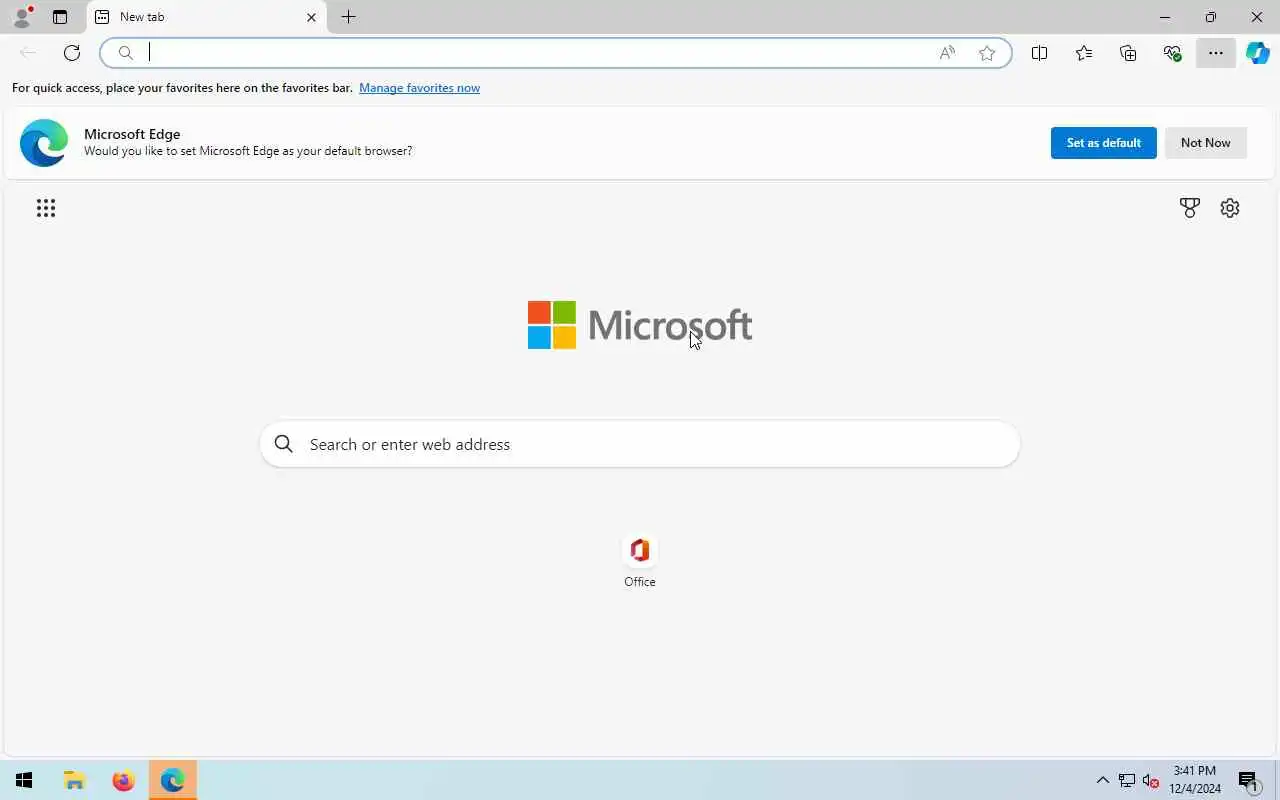
Task: Launch Firefox from taskbar
Action: click(x=123, y=781)
